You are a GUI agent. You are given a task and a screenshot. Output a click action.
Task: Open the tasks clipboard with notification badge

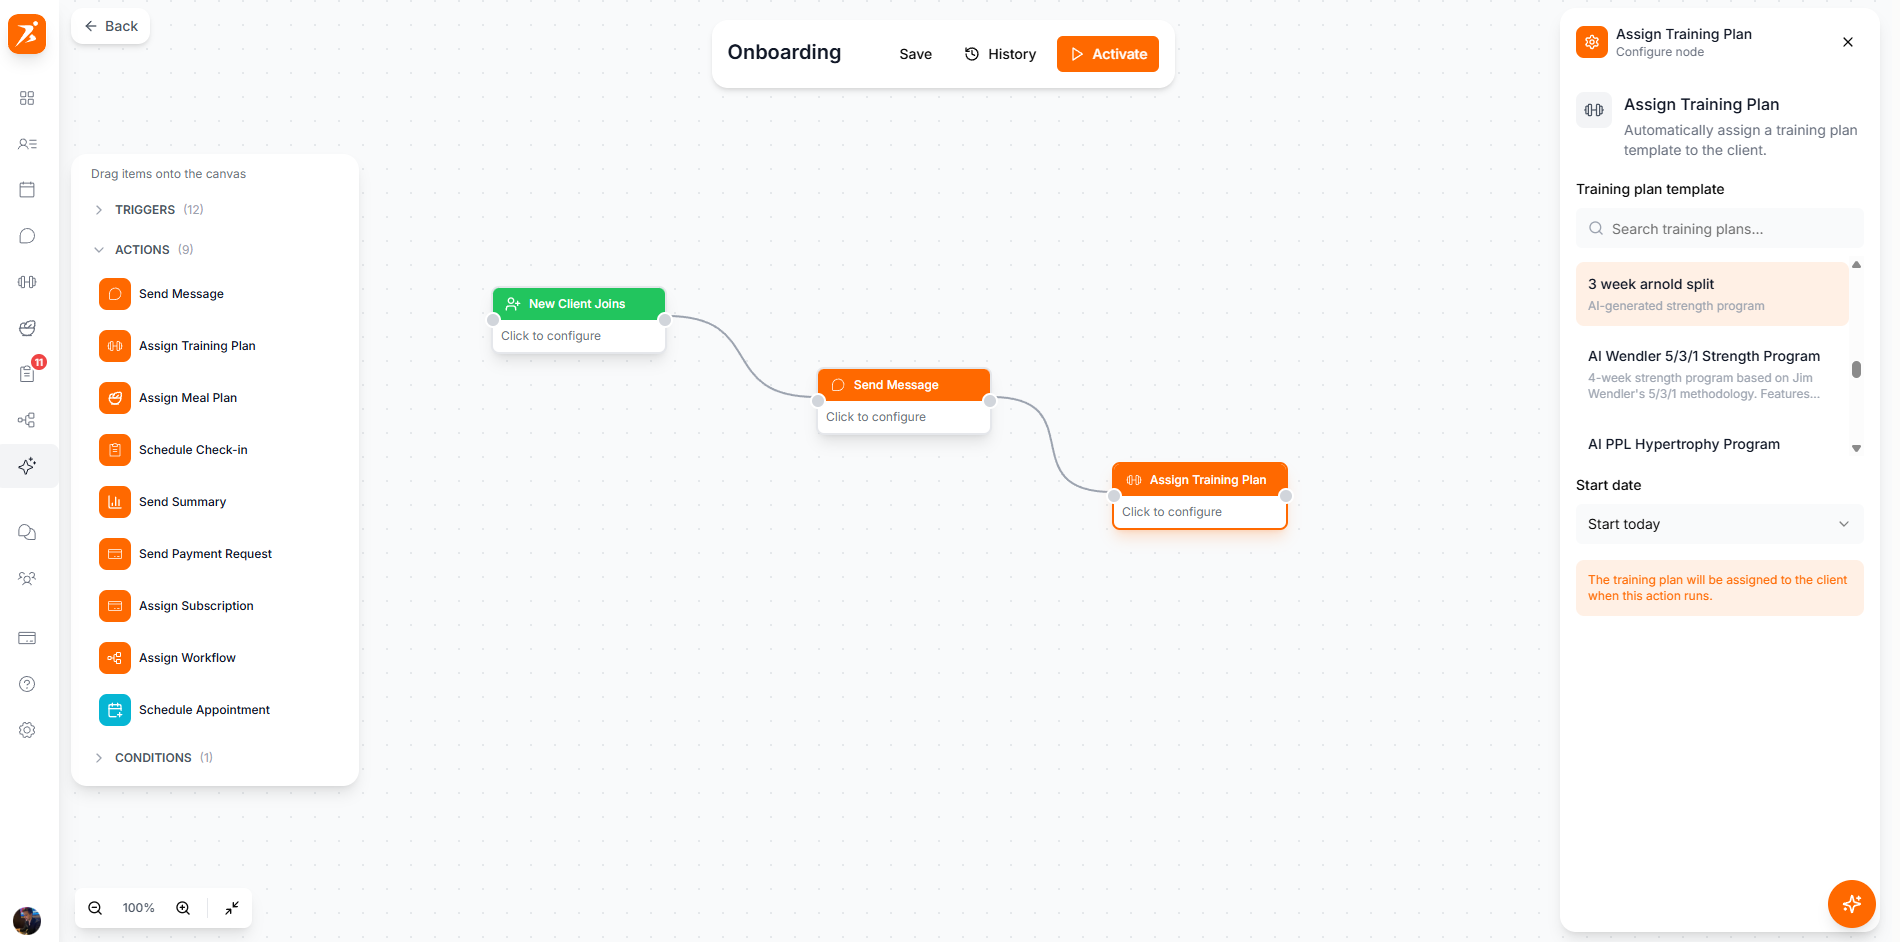(x=27, y=372)
